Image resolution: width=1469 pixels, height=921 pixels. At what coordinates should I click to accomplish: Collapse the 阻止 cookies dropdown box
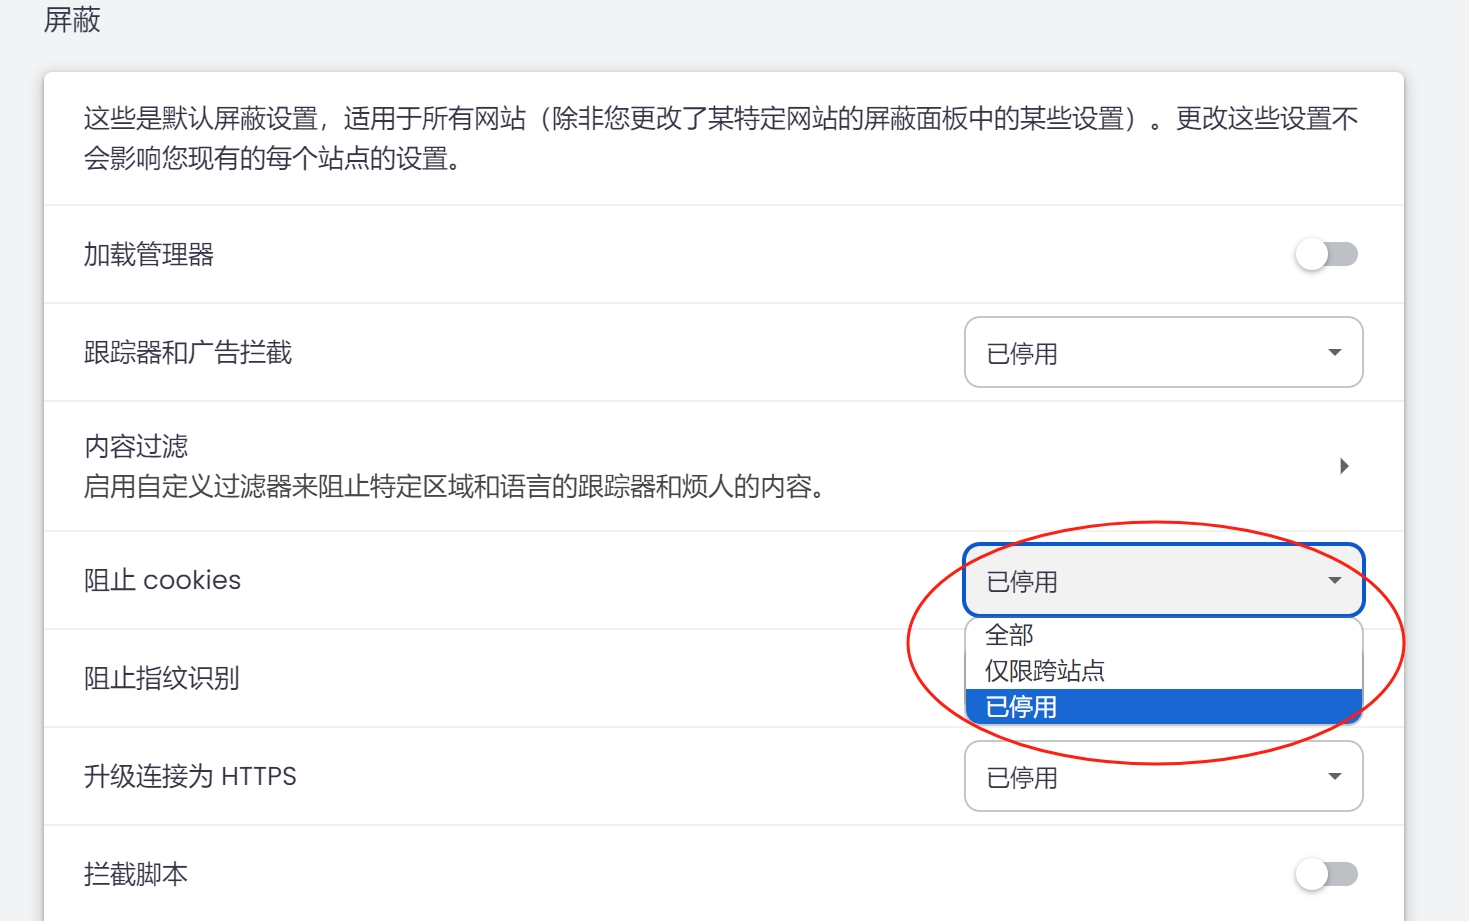pos(1163,580)
